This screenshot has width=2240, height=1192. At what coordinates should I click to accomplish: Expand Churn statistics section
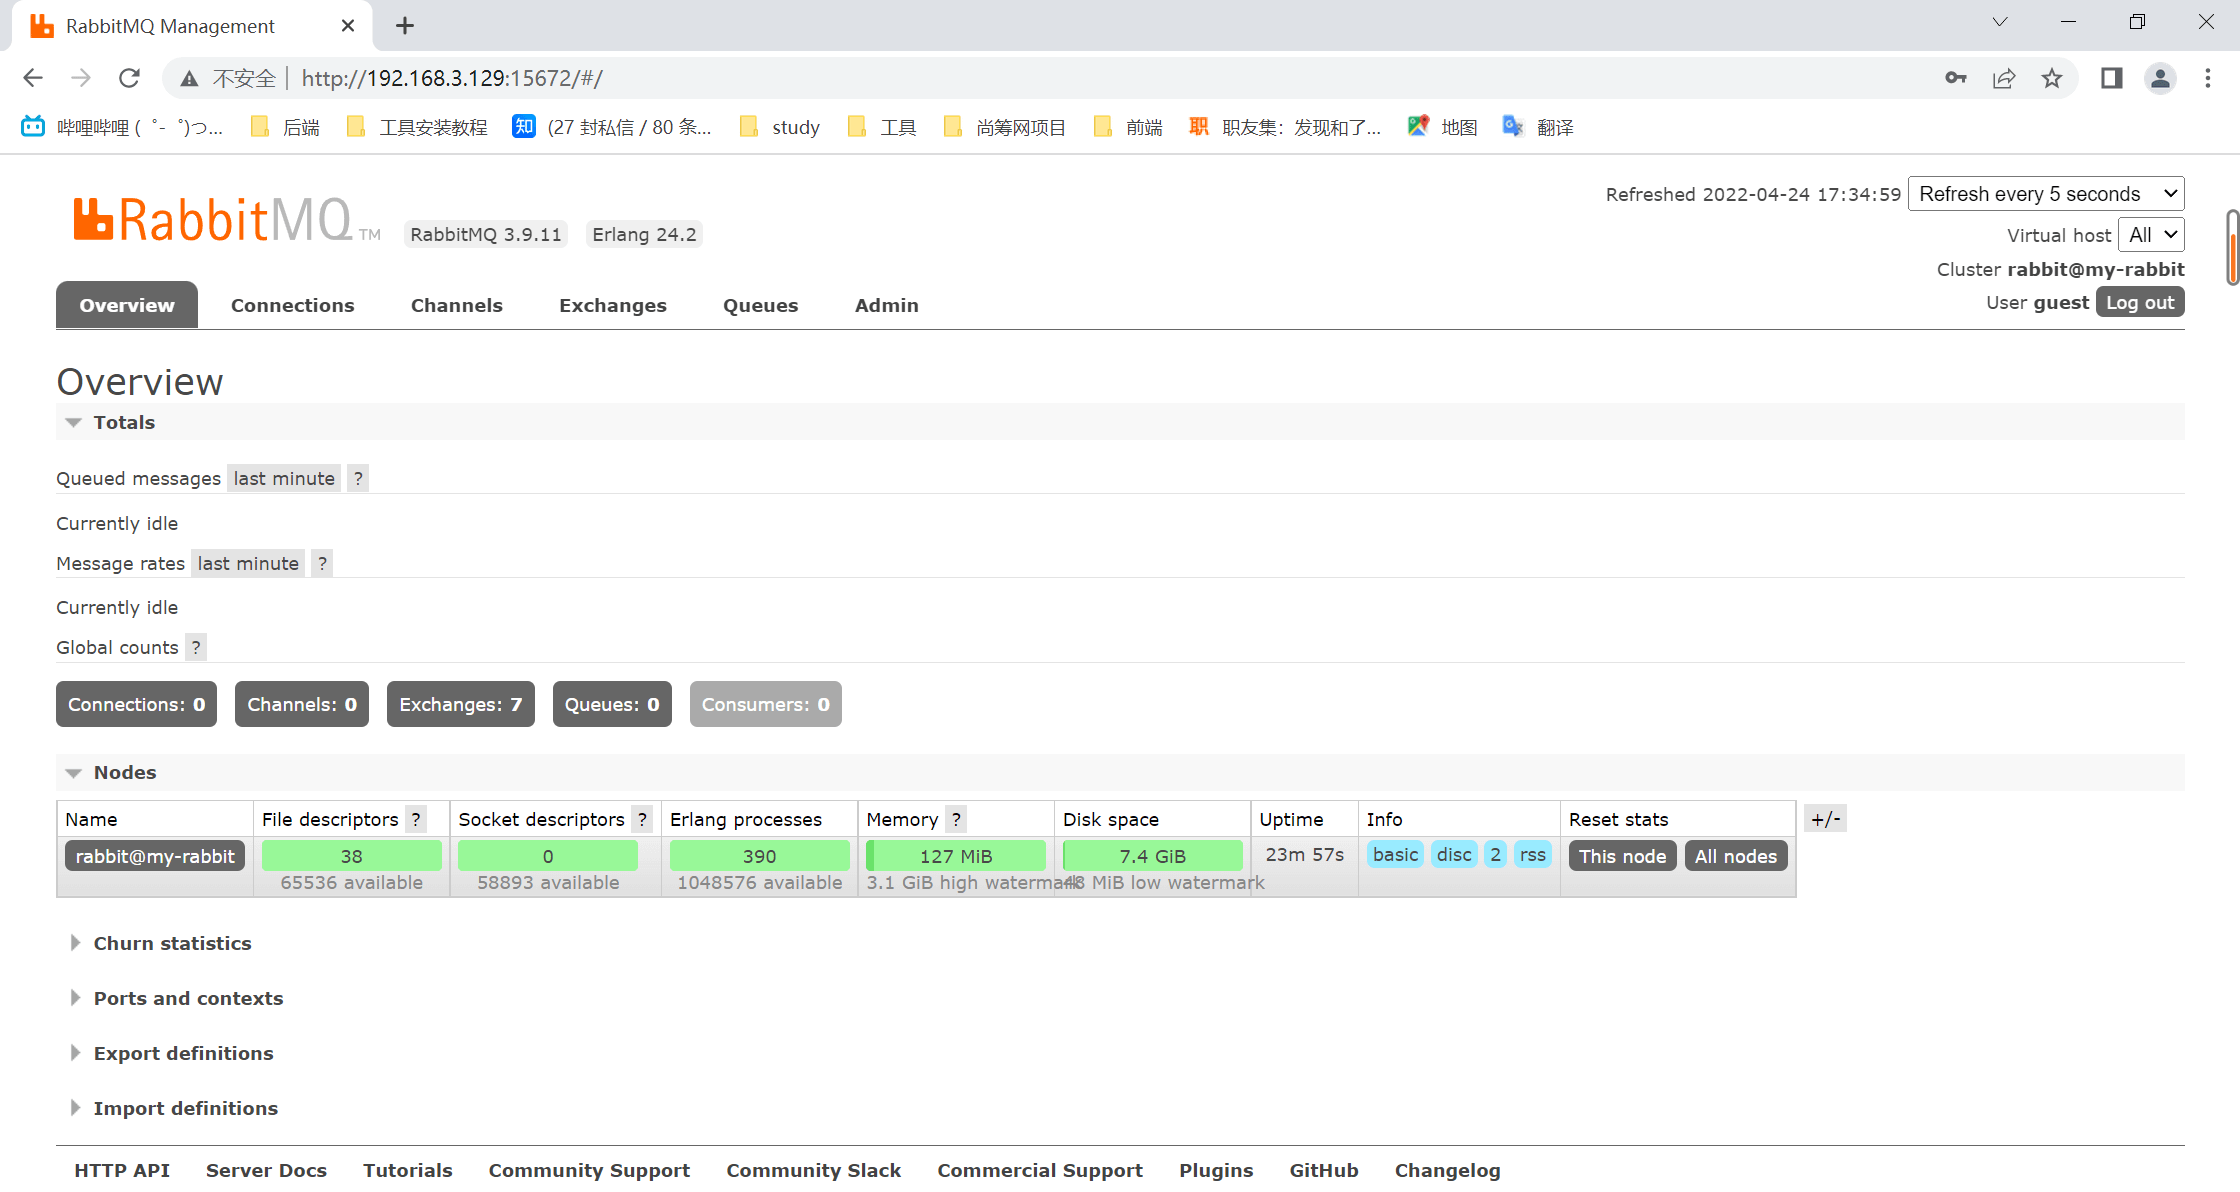[160, 943]
